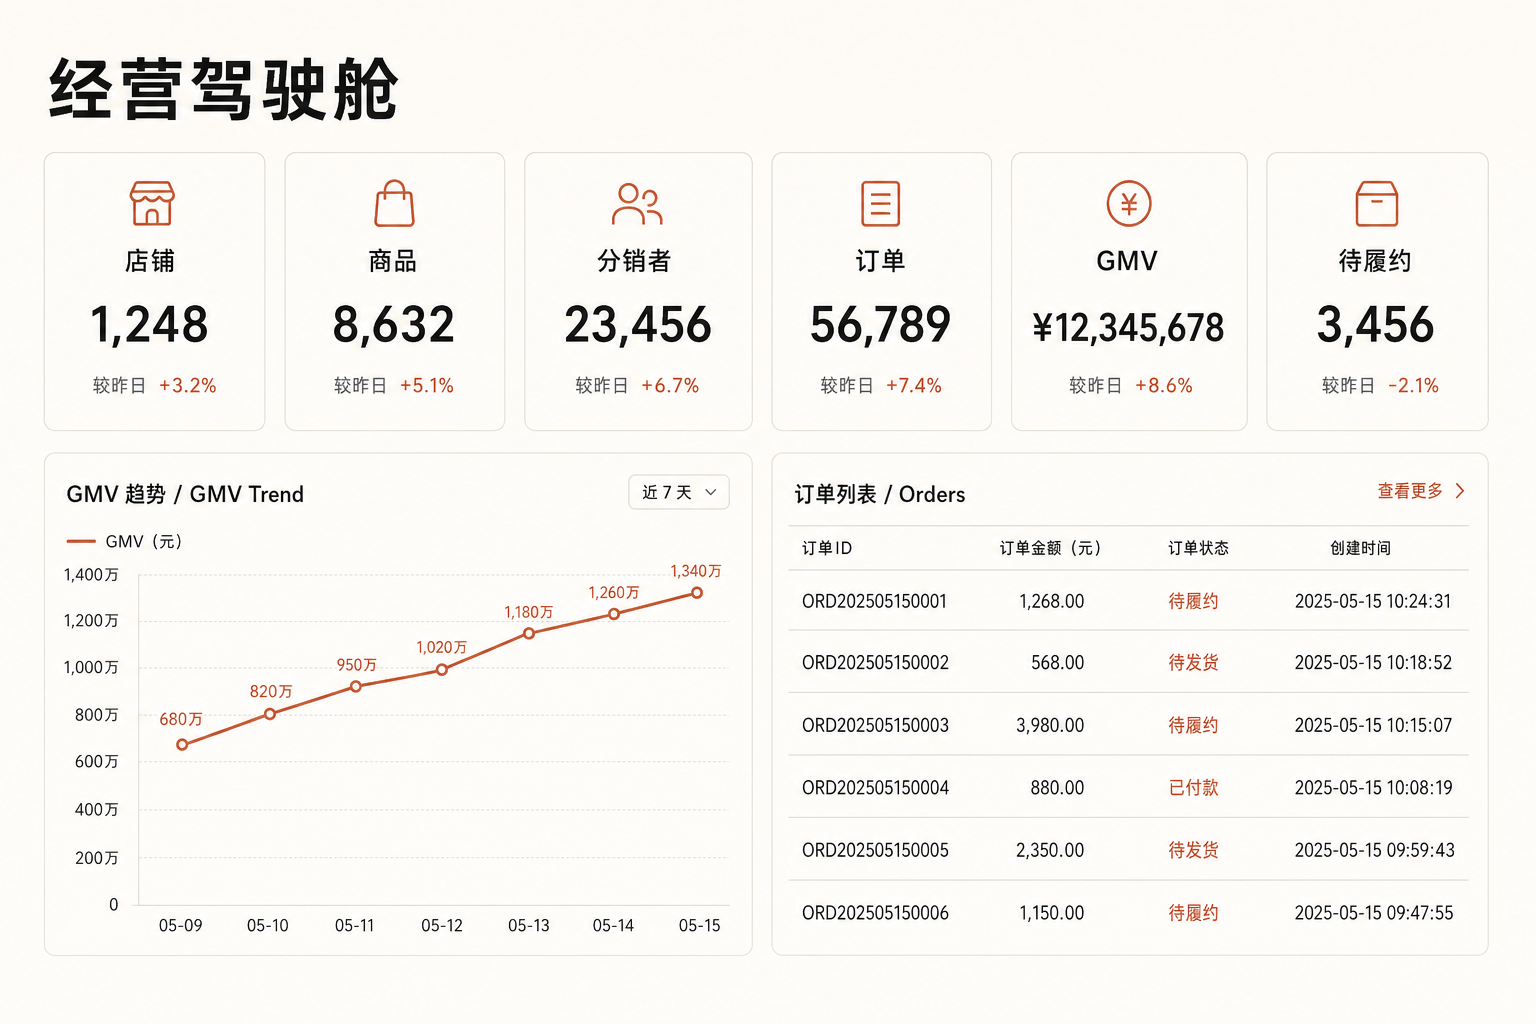The image size is (1536, 1024).
Task: Click the +8.6% change under GMV
Action: pyautogui.click(x=1164, y=386)
